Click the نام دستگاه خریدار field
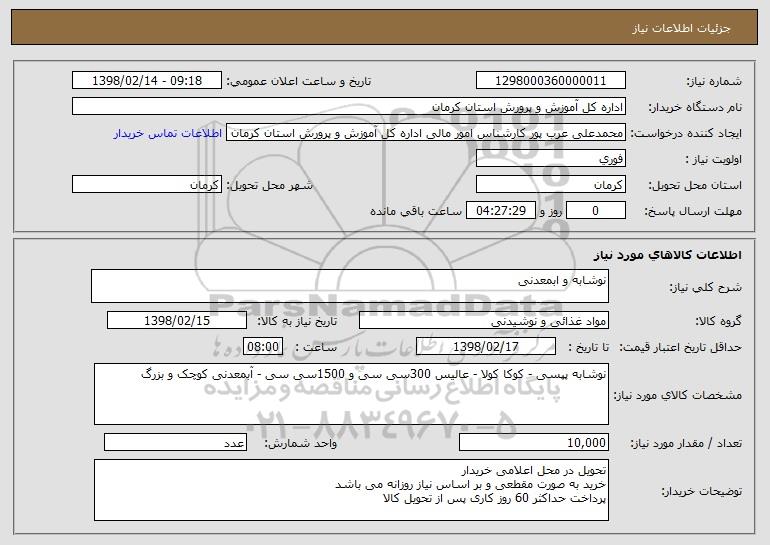The width and height of the screenshot is (770, 545). click(349, 107)
